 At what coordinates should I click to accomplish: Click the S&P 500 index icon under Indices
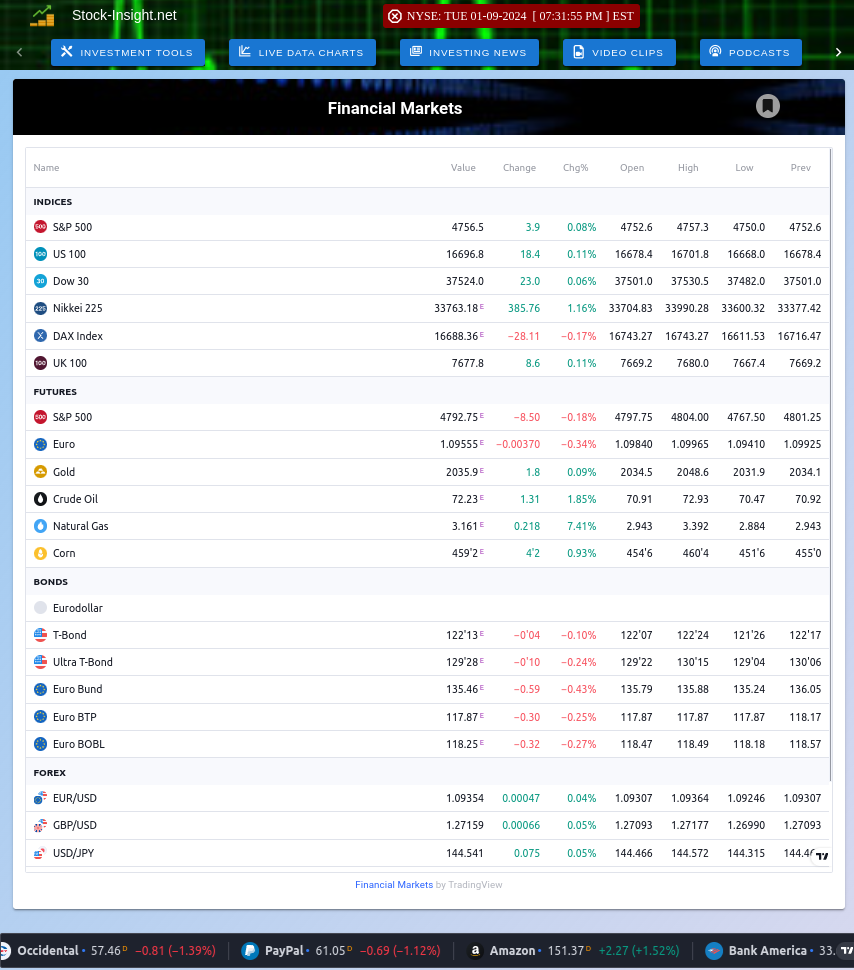(40, 227)
